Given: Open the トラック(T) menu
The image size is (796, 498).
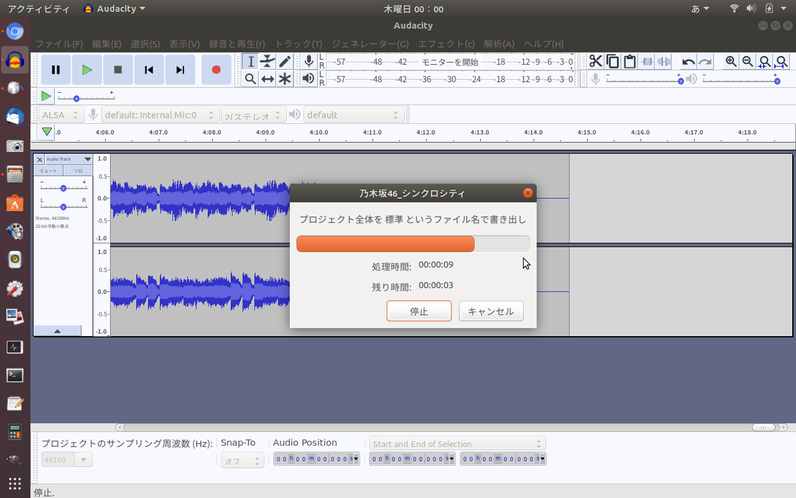Looking at the screenshot, I should [x=298, y=44].
